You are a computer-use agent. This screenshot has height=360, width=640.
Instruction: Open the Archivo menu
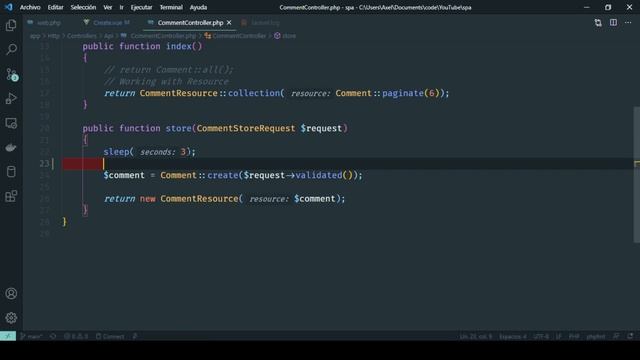pos(30,7)
